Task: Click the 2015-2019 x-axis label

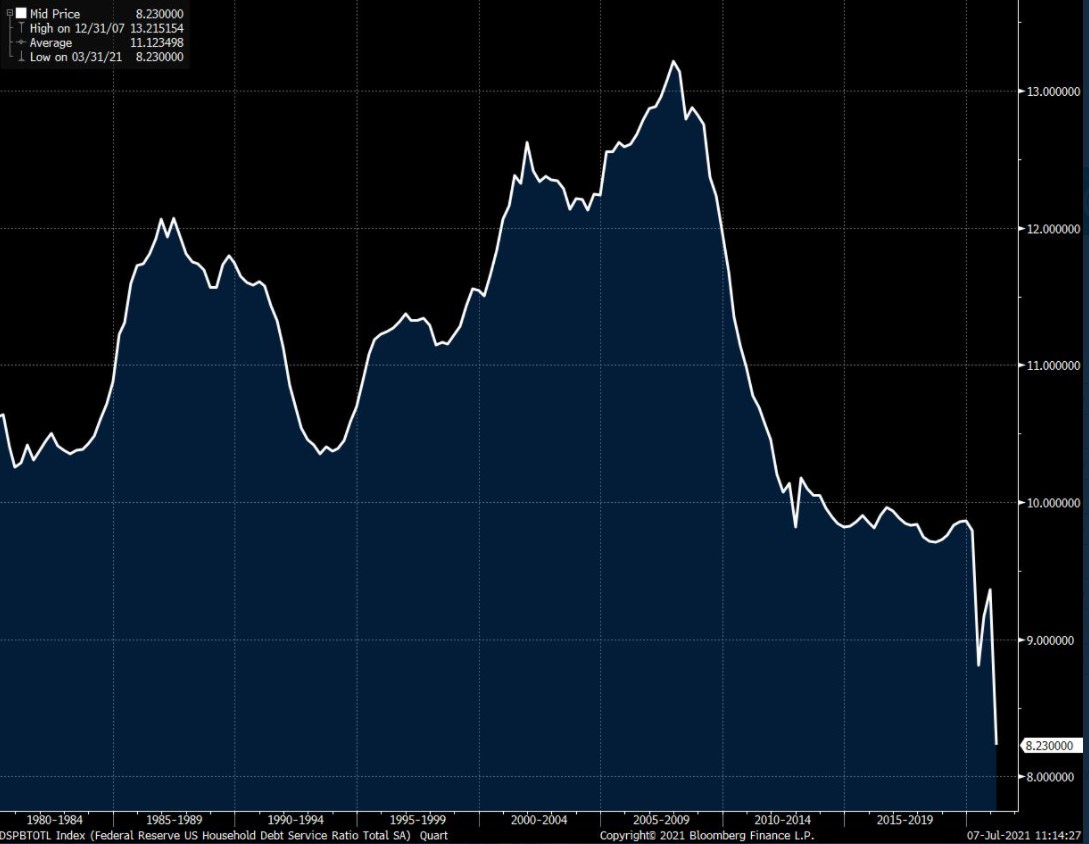Action: click(x=904, y=820)
